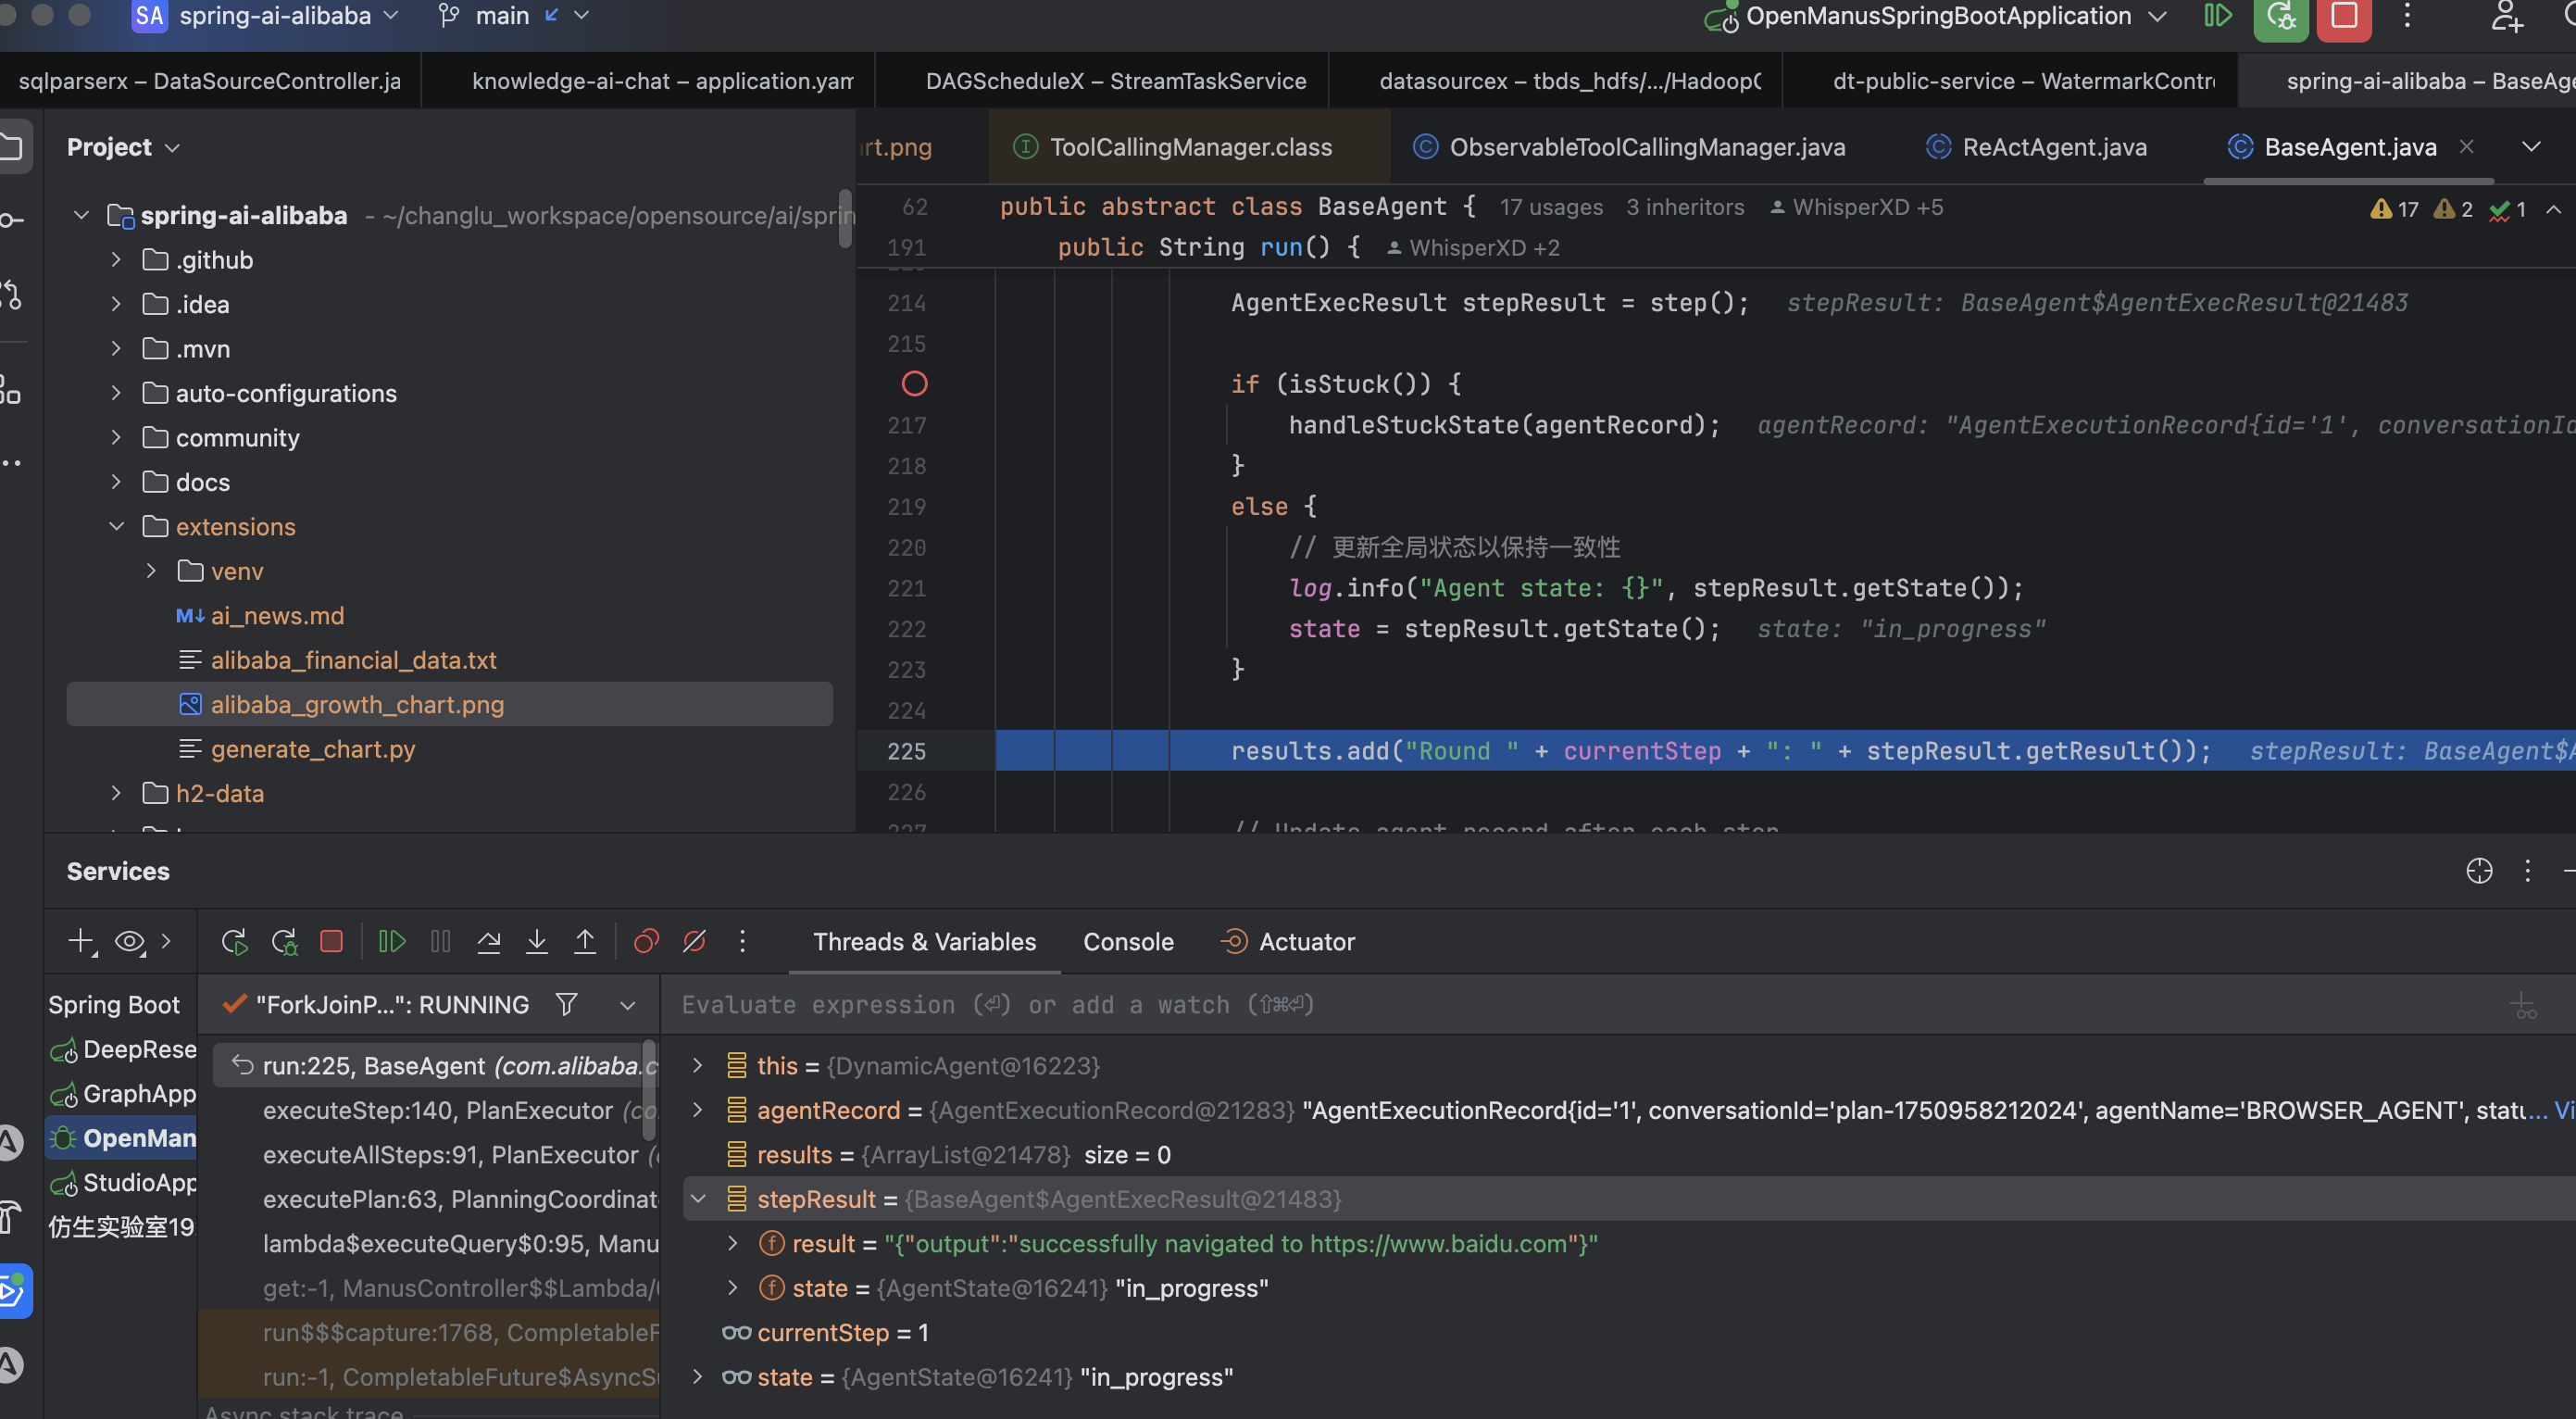Viewport: 2576px width, 1419px height.
Task: Toggle Mute Breakpoints slashed circle icon
Action: pos(694,941)
